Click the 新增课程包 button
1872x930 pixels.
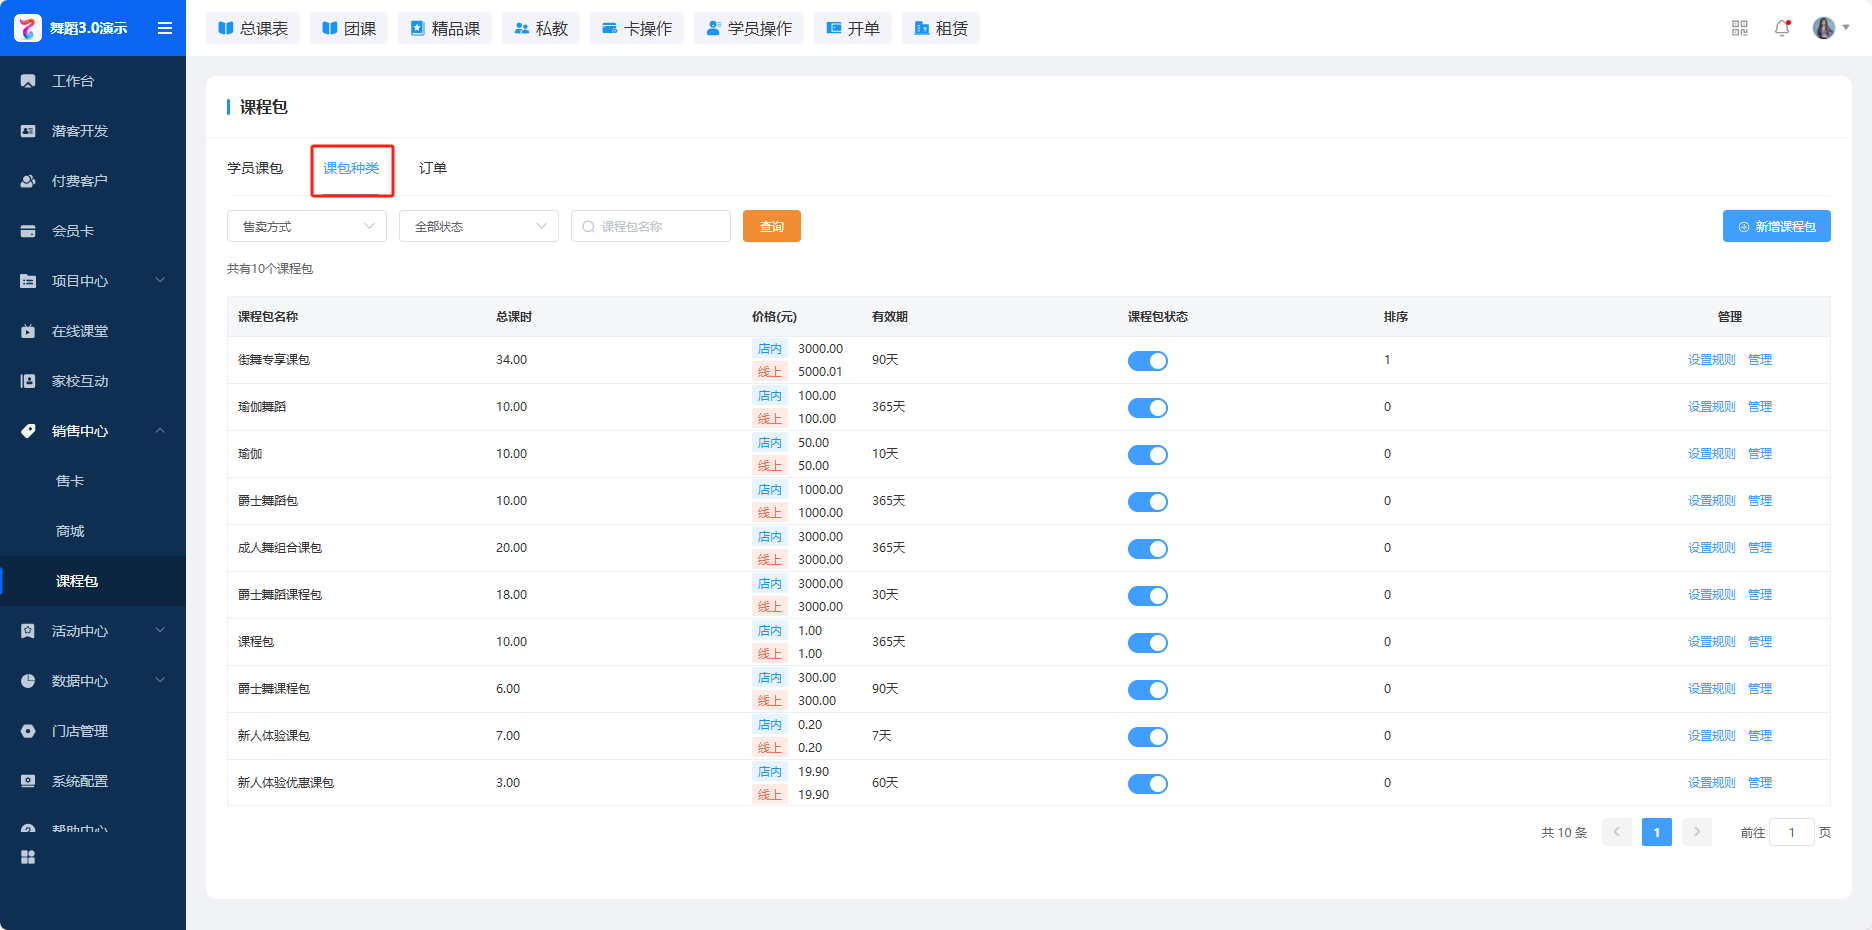[x=1776, y=226]
